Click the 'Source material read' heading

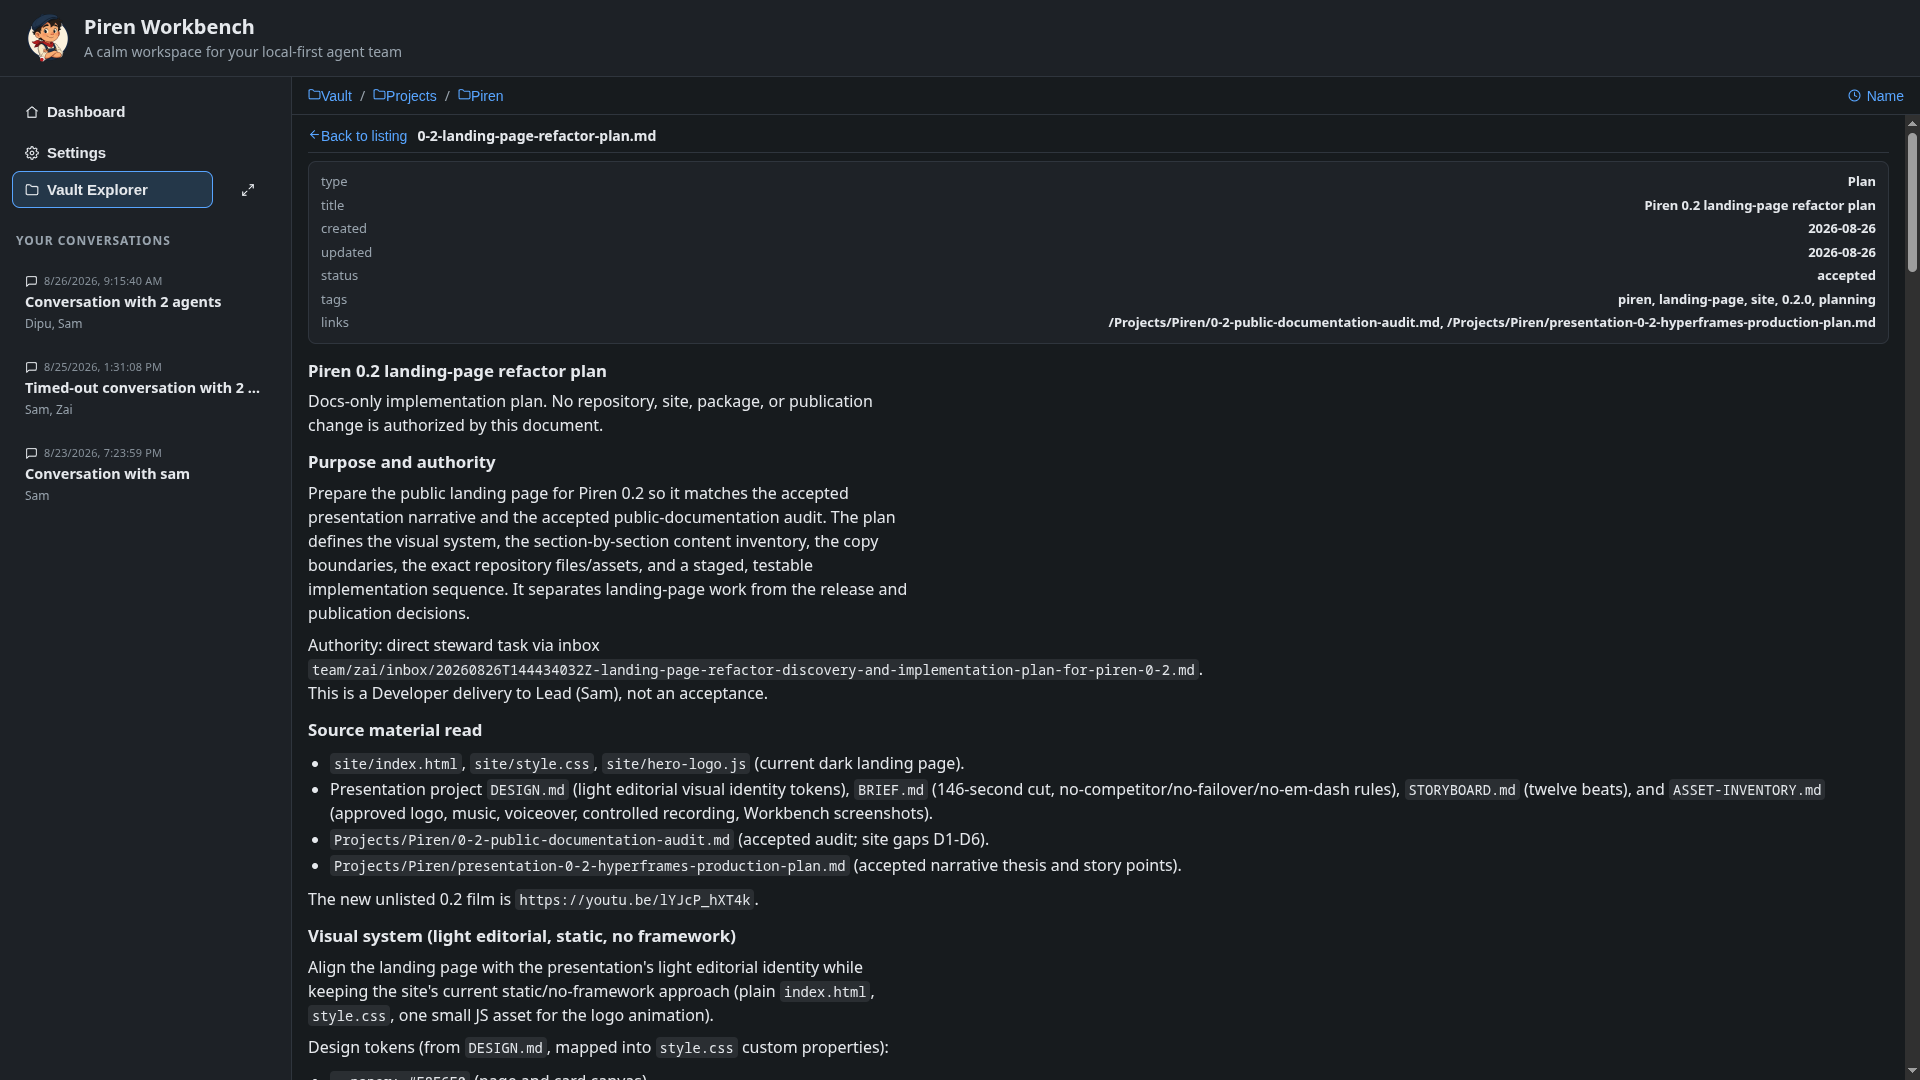(x=395, y=730)
